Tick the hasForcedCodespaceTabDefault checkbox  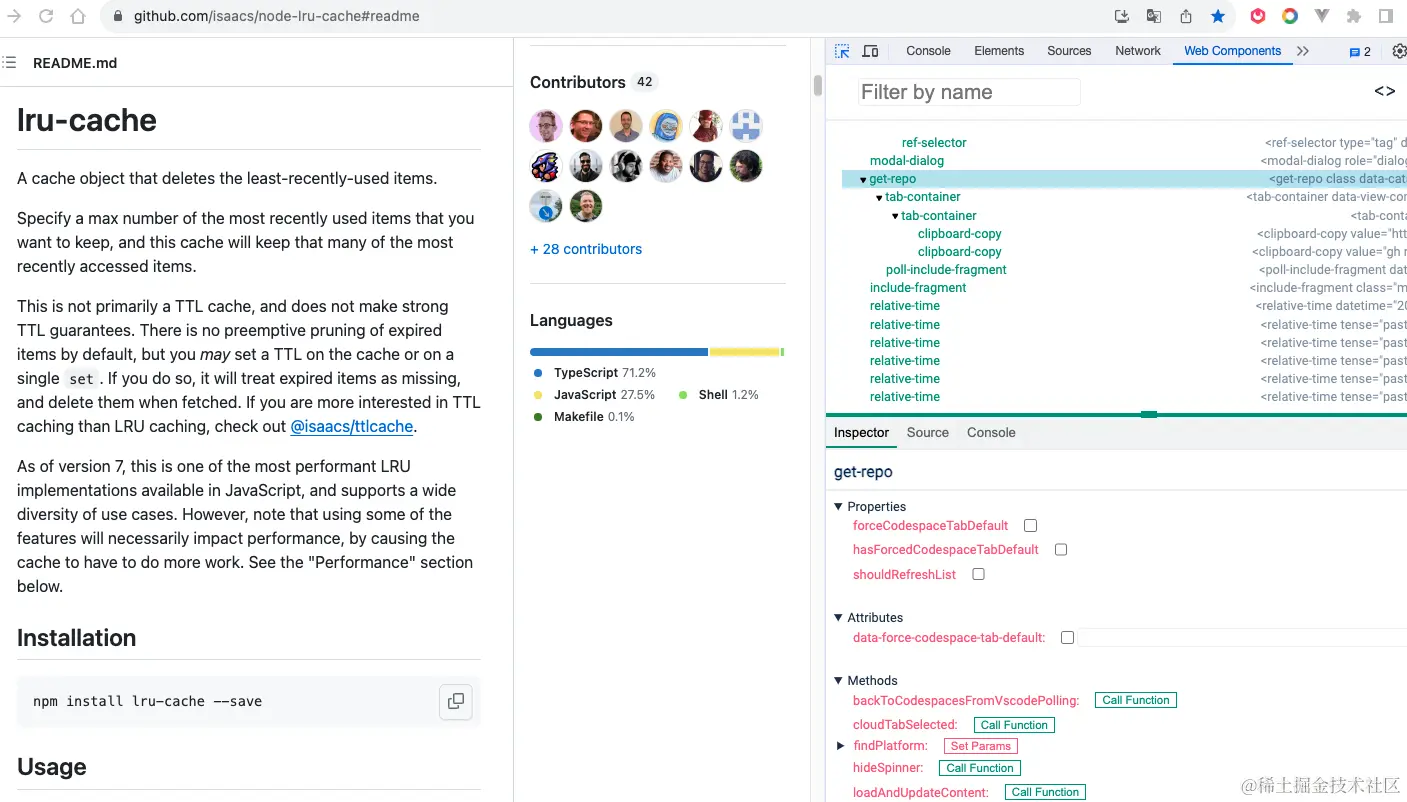pos(1061,549)
